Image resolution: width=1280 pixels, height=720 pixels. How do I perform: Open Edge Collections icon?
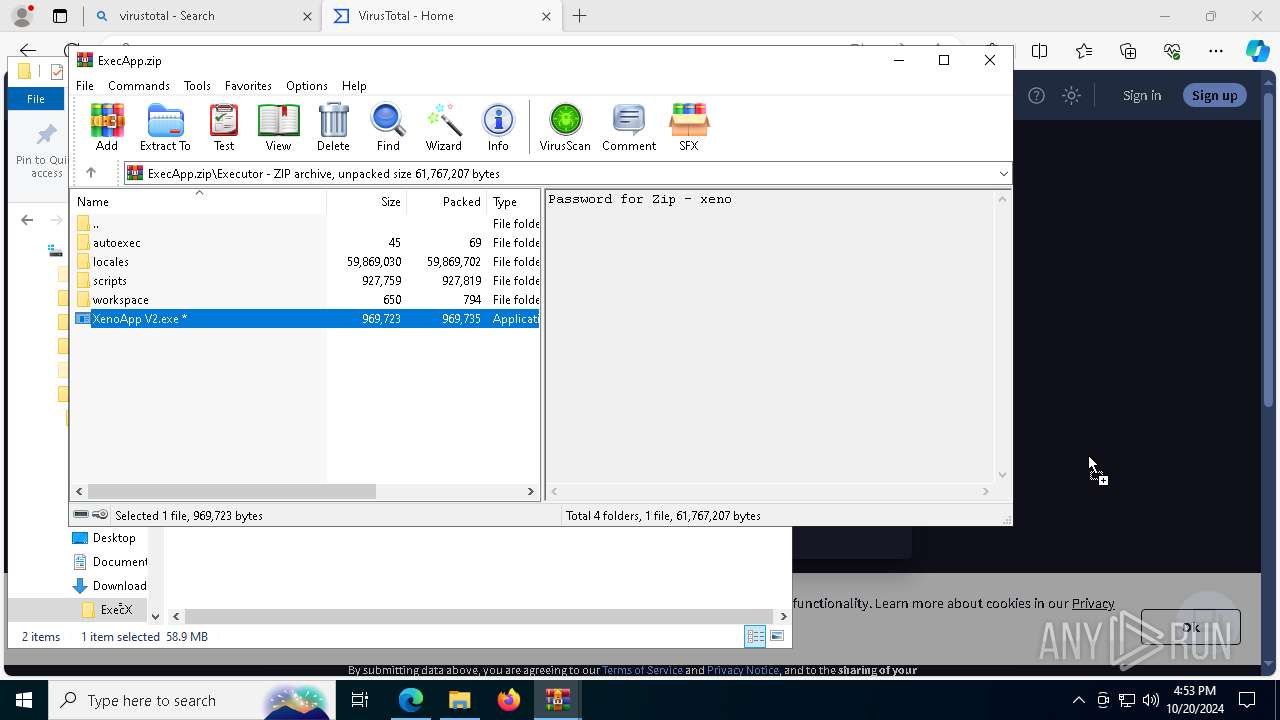click(1128, 51)
